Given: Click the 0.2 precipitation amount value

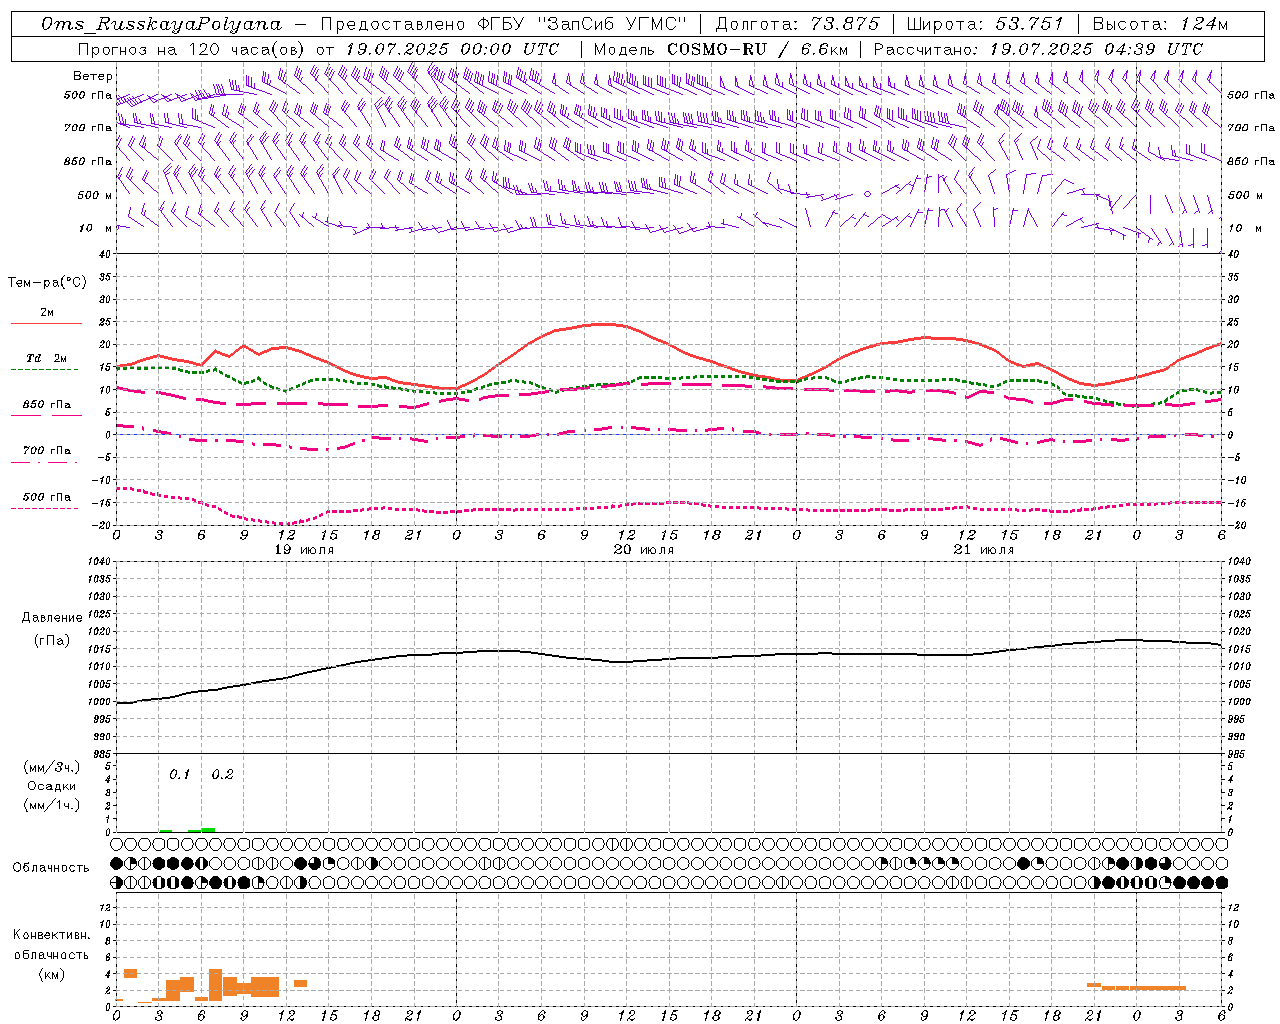Looking at the screenshot, I should pyautogui.click(x=223, y=775).
